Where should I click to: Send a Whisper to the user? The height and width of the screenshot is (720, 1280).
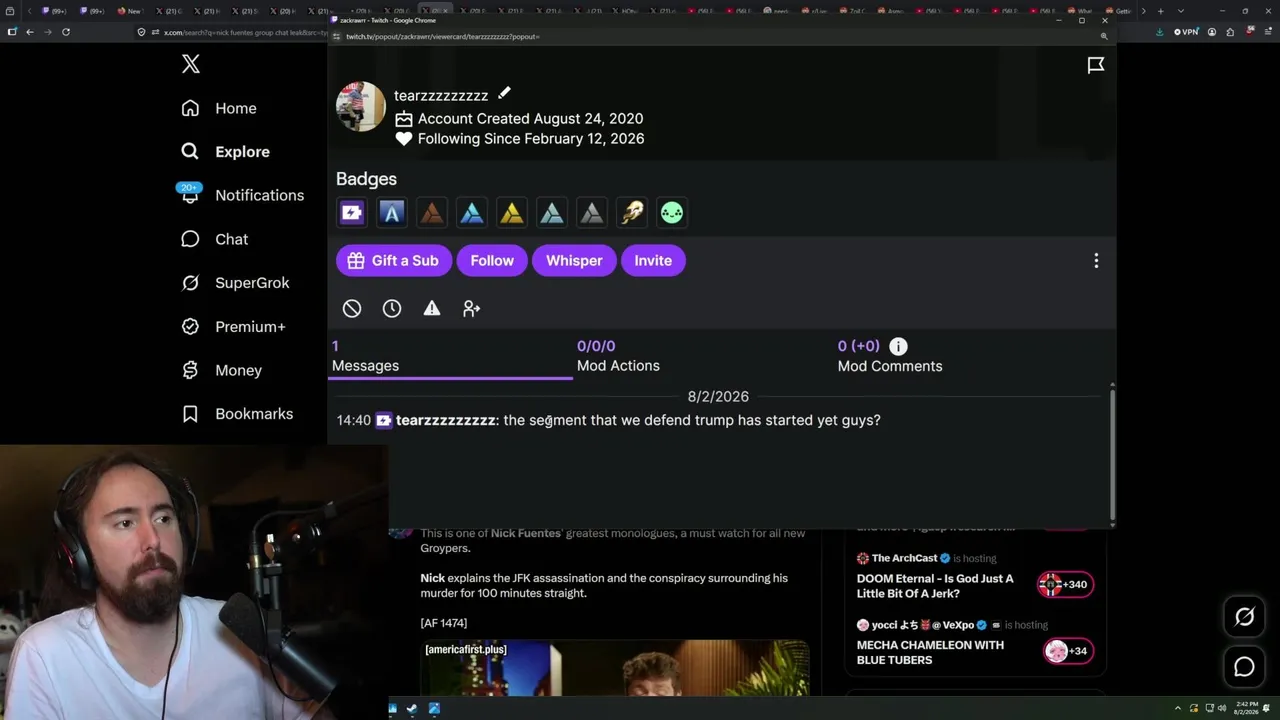[x=574, y=261]
